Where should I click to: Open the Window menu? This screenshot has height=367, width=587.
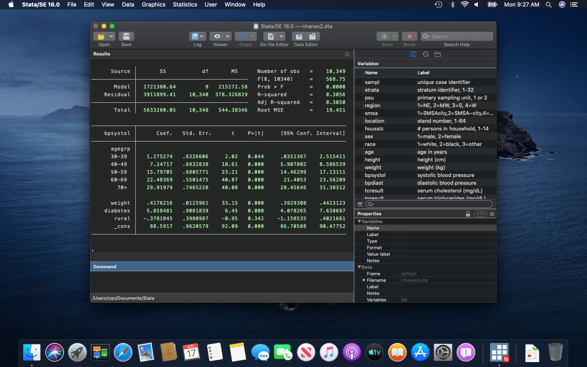point(235,4)
